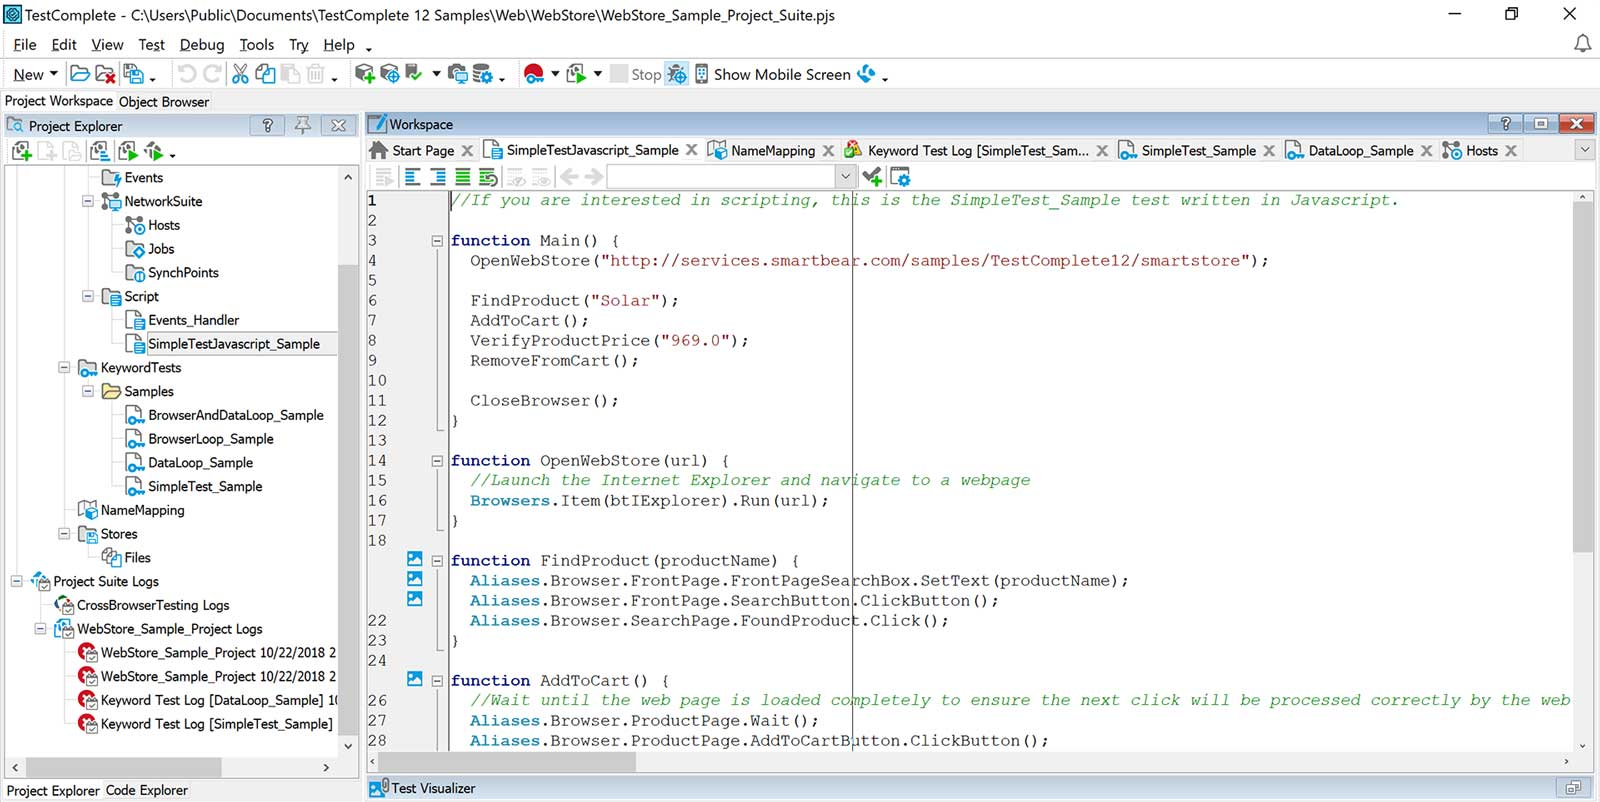This screenshot has height=802, width=1600.
Task: Toggle the Enable Debugging bug icon
Action: point(677,74)
